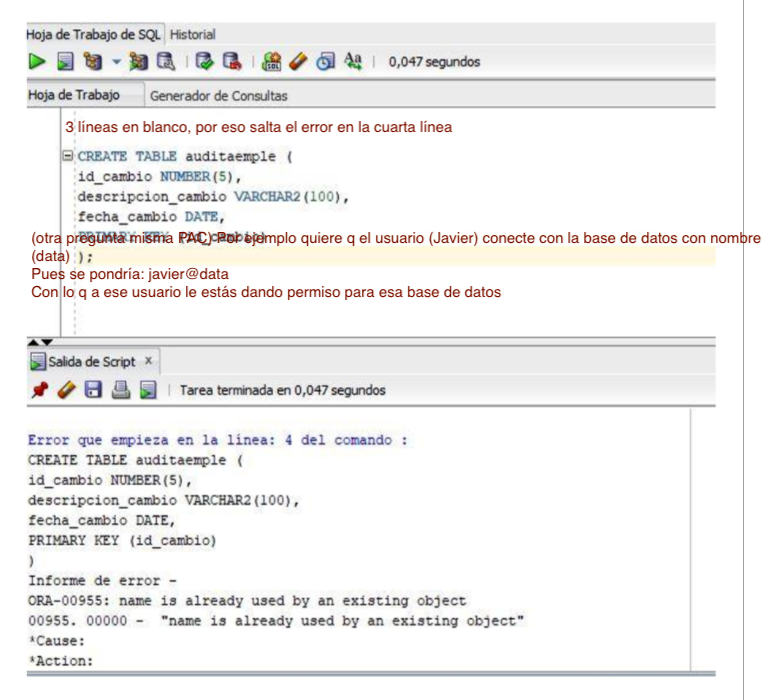Pin the script output panel
Viewport: 769px width, 700px height.
click(x=39, y=390)
